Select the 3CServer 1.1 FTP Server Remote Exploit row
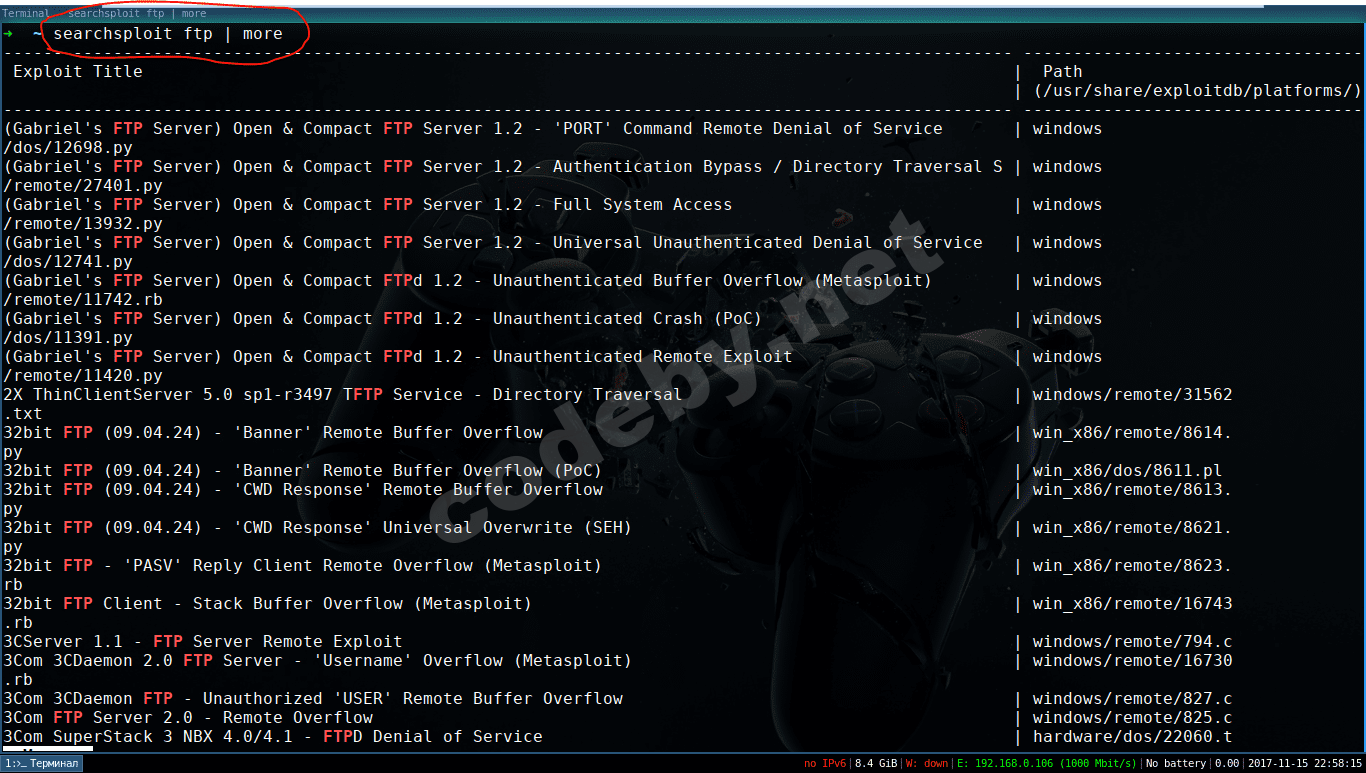 point(203,642)
